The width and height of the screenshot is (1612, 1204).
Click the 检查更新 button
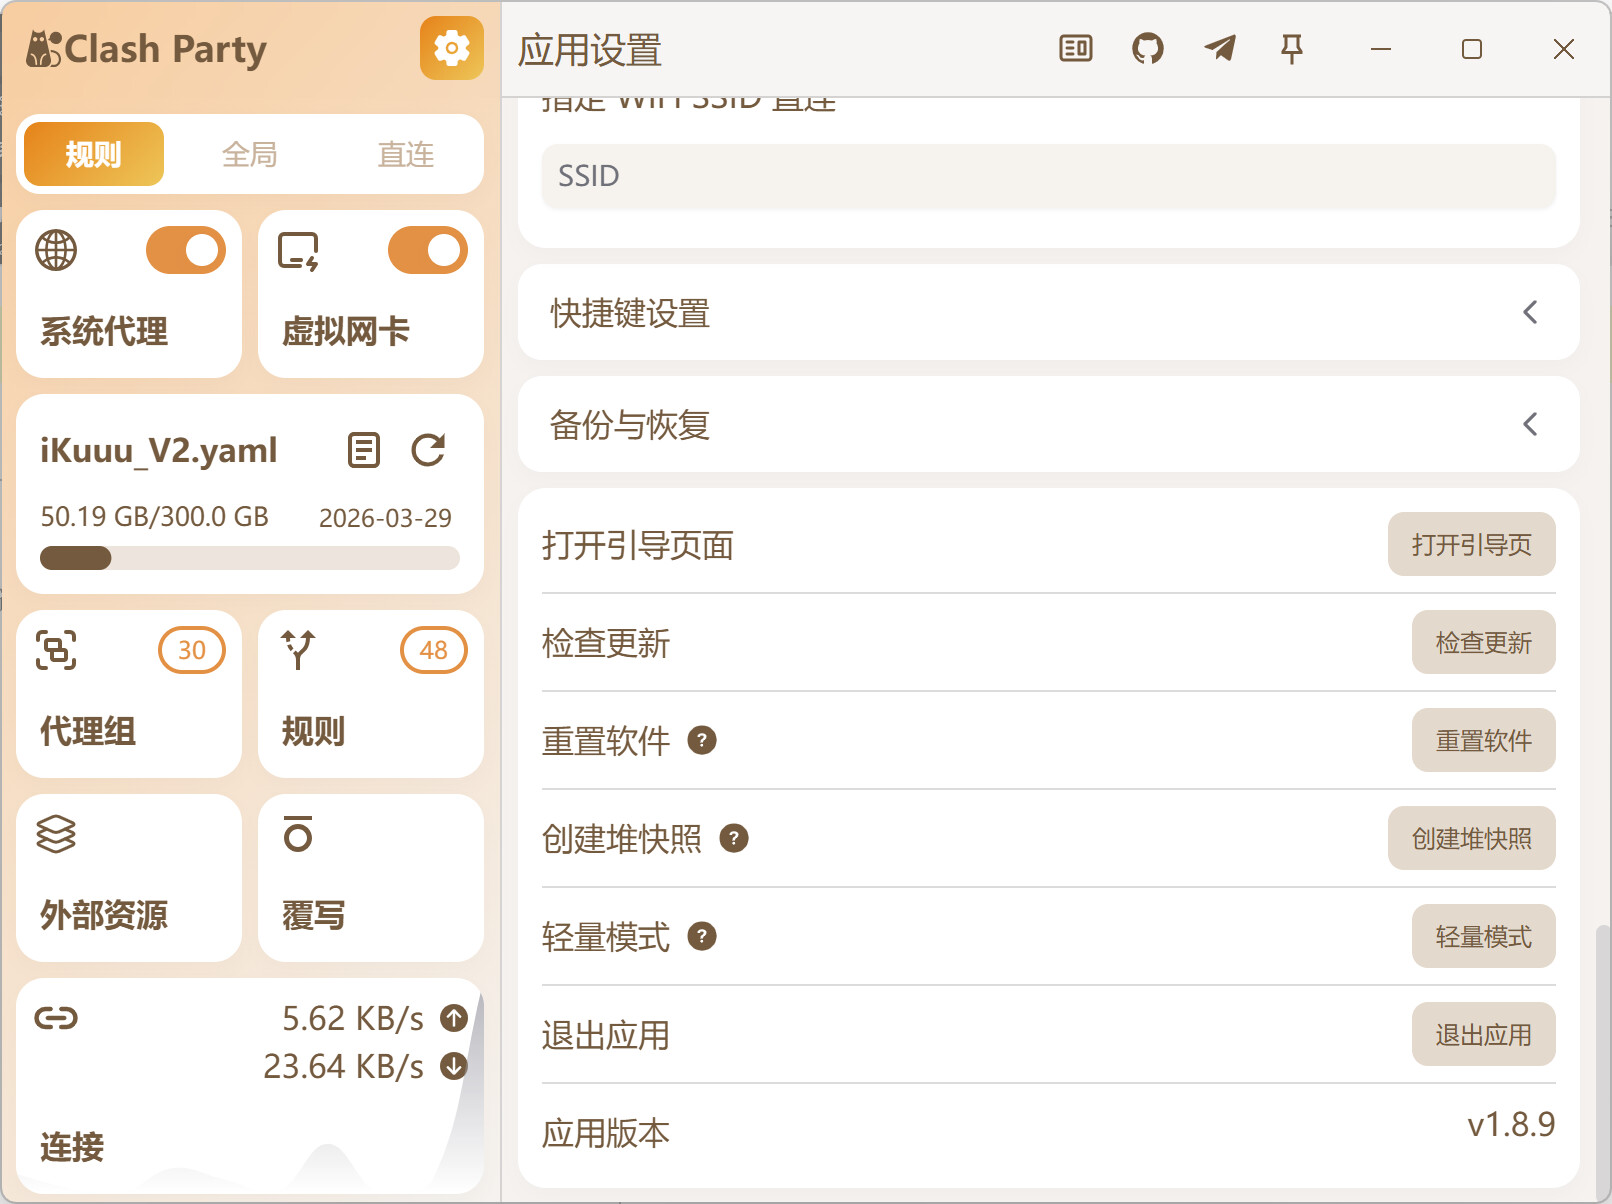(x=1484, y=642)
